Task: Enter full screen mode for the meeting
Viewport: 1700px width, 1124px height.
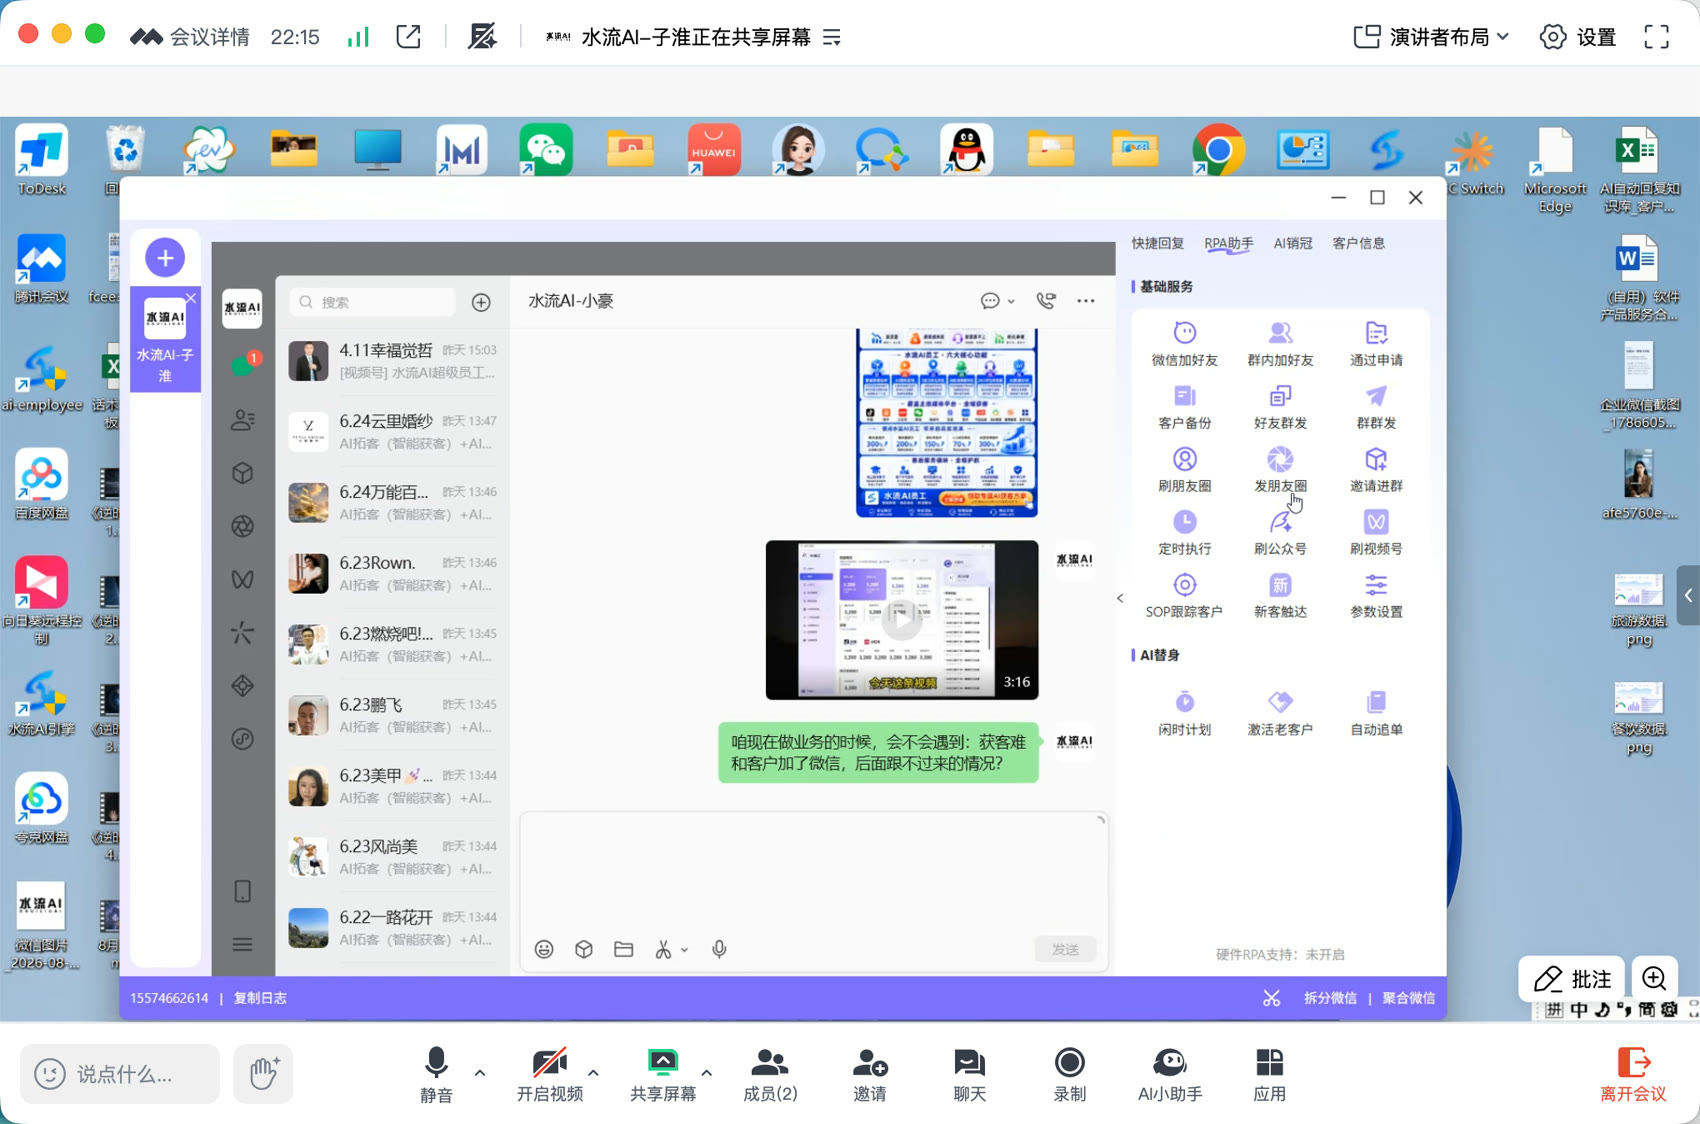Action: click(x=1657, y=37)
